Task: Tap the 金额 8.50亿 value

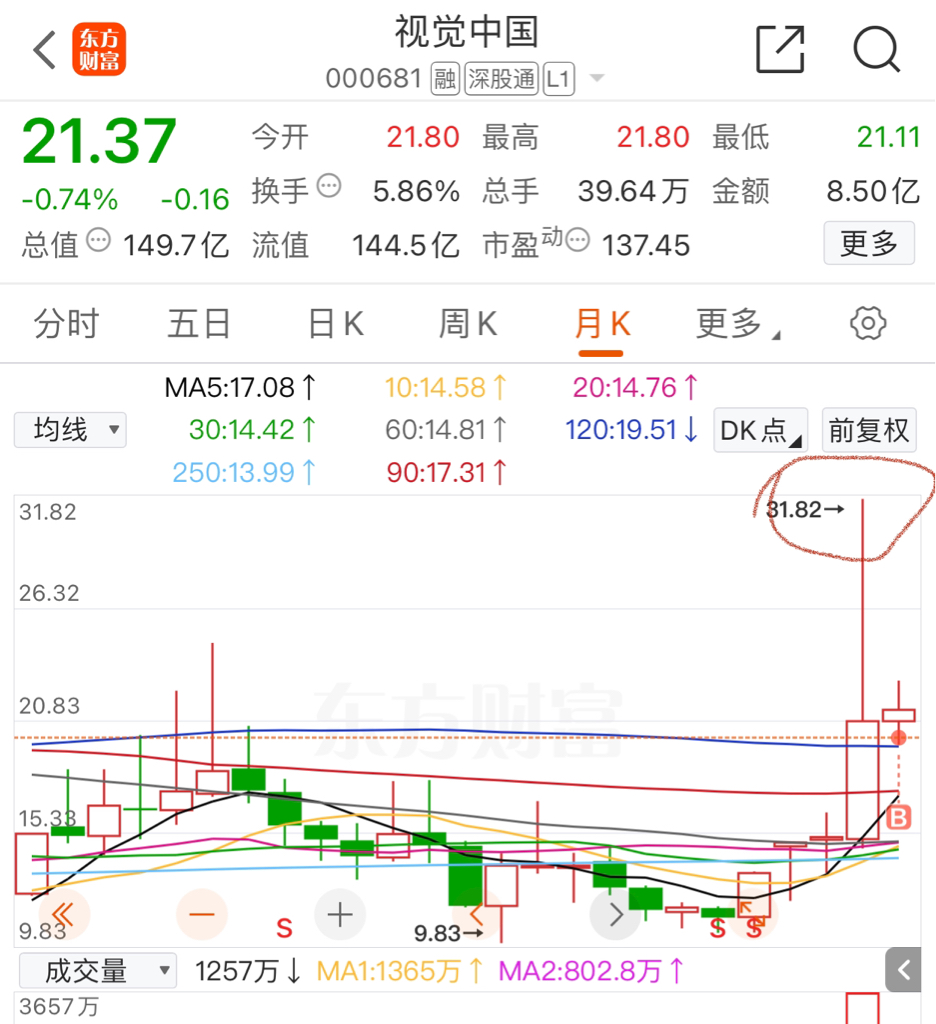Action: (x=873, y=192)
